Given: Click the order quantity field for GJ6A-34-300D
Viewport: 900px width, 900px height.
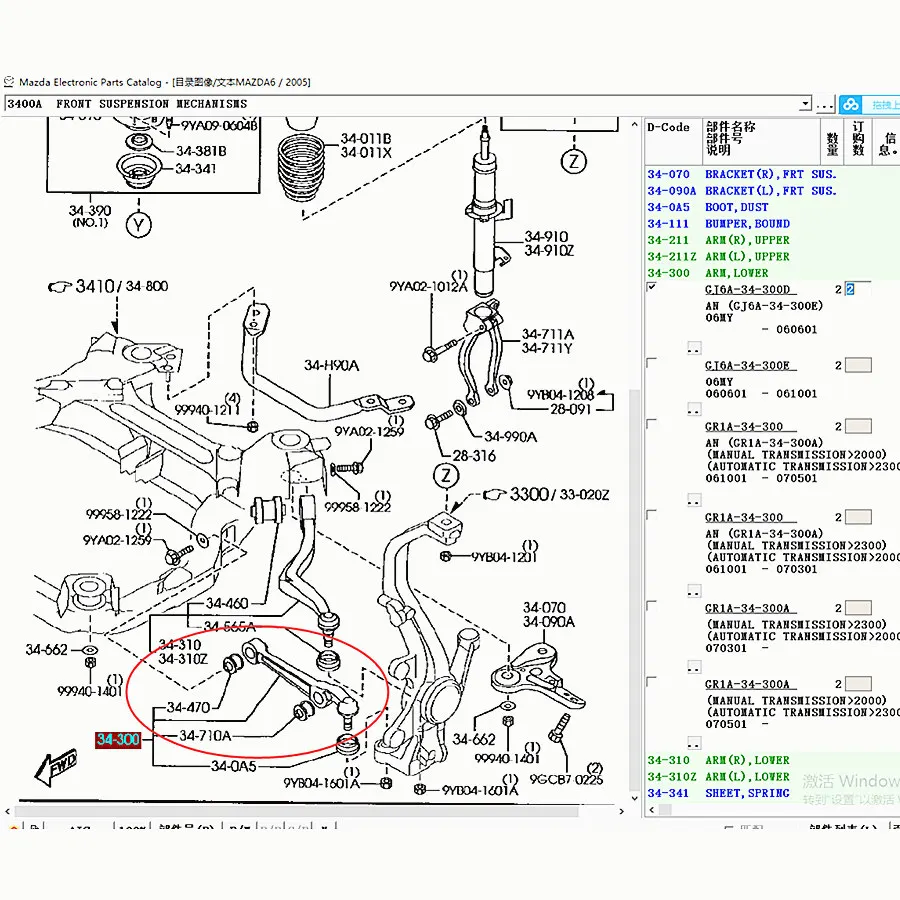Looking at the screenshot, I should point(858,289).
